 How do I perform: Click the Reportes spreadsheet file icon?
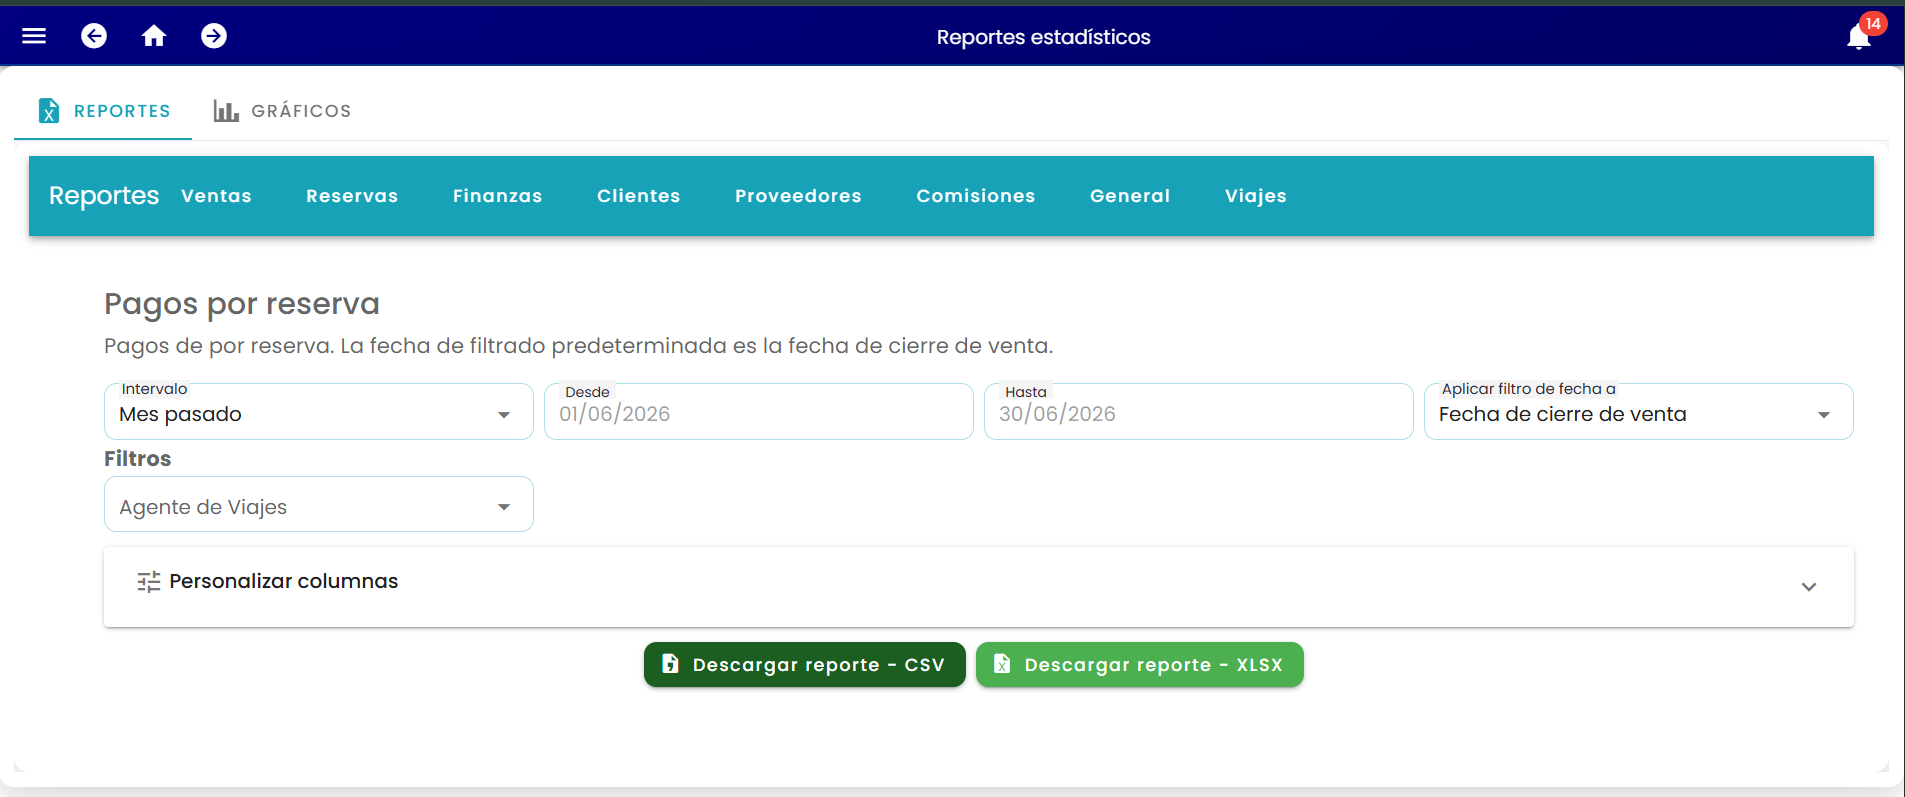point(49,111)
